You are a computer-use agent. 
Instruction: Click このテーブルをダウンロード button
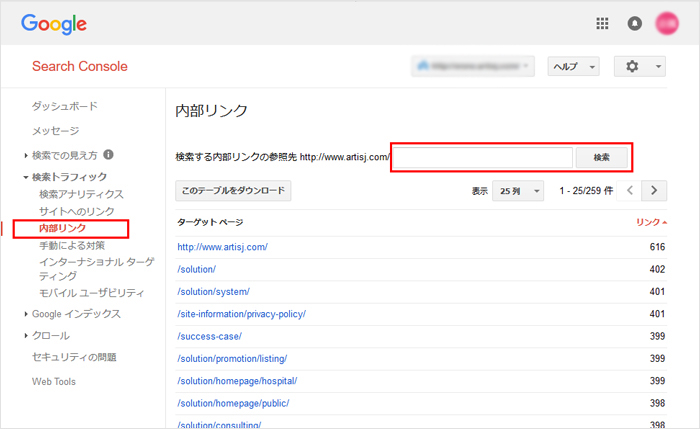point(233,191)
